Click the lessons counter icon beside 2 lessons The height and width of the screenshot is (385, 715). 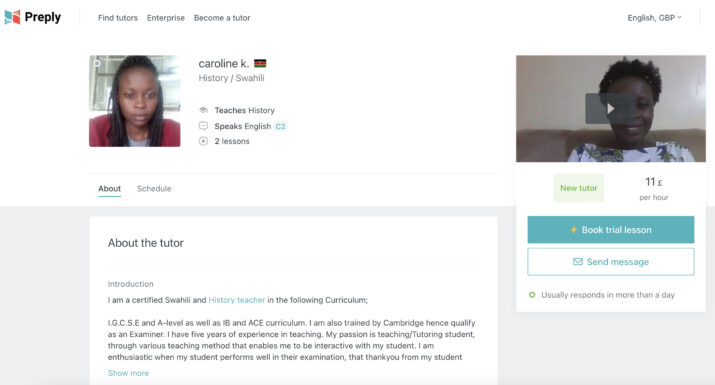(x=203, y=141)
